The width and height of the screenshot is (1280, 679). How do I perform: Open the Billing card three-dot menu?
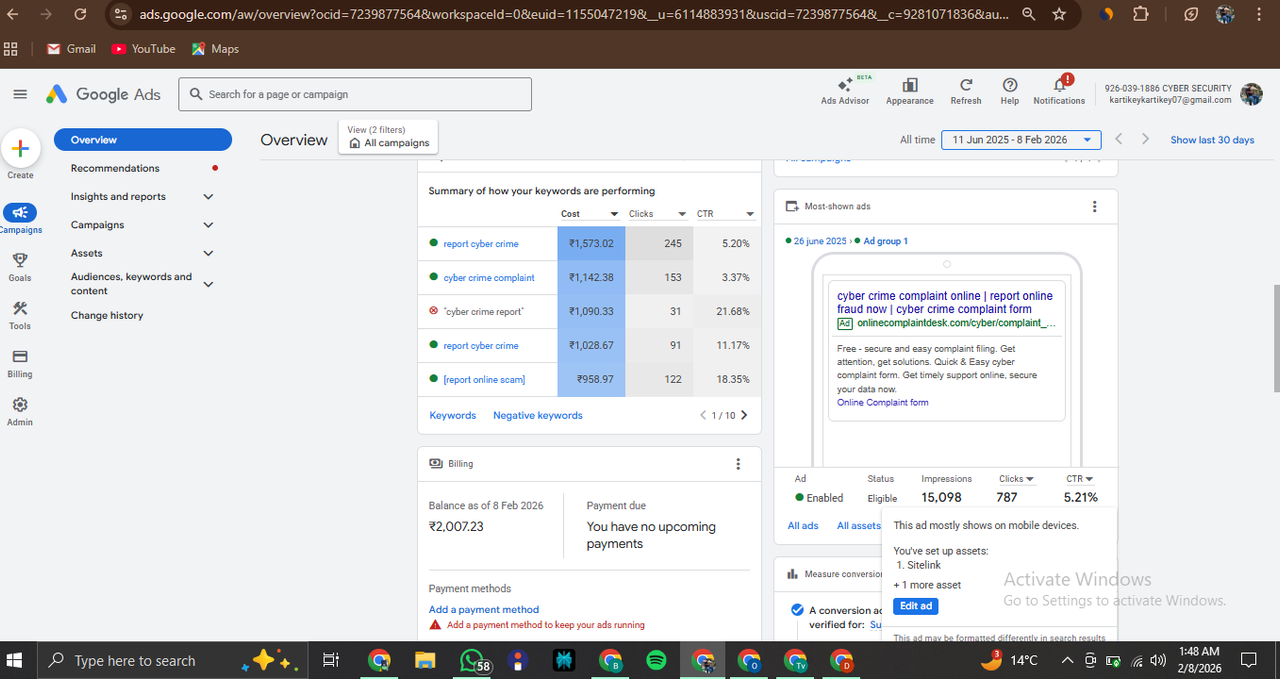[738, 464]
